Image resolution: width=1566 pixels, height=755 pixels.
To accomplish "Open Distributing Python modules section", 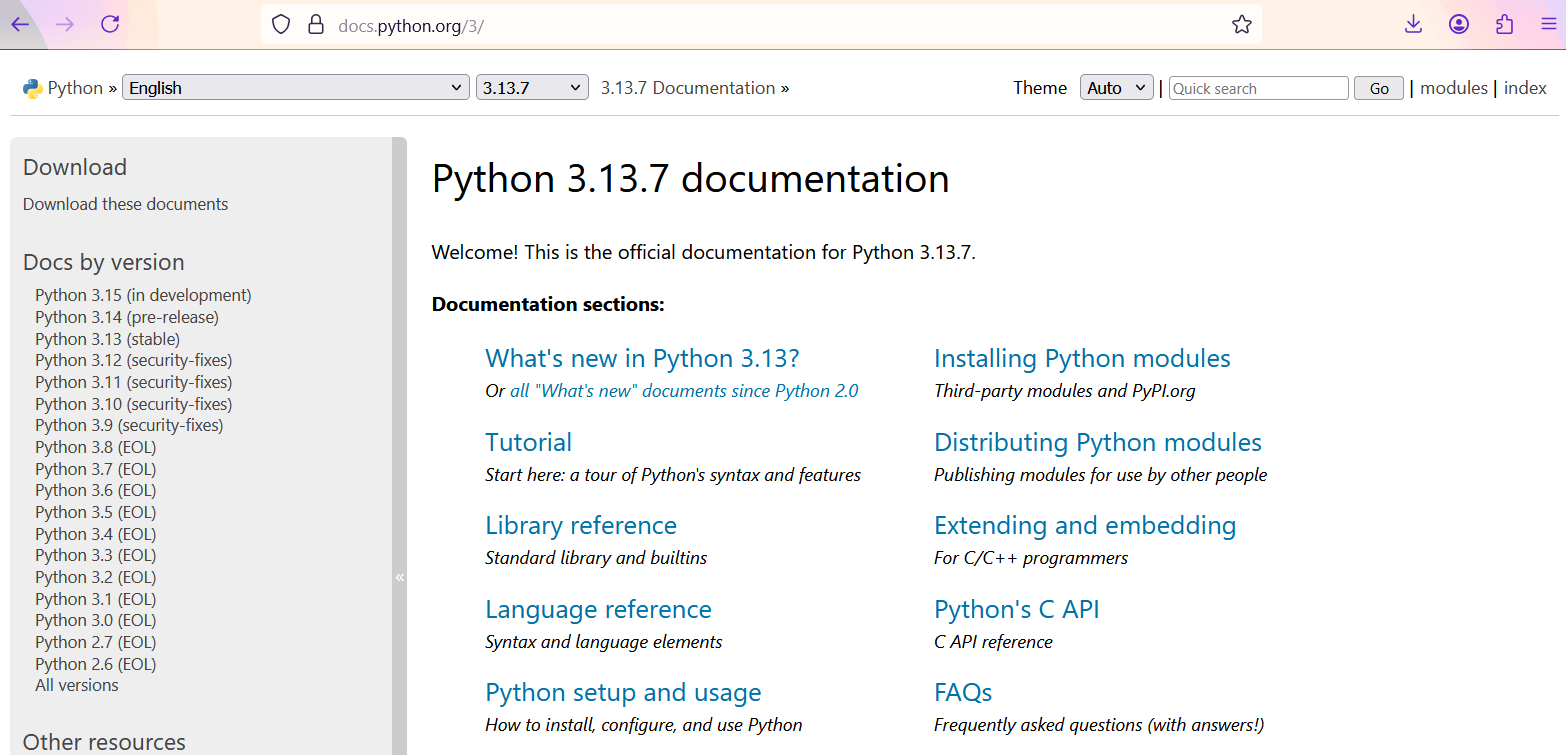I will [x=1098, y=442].
